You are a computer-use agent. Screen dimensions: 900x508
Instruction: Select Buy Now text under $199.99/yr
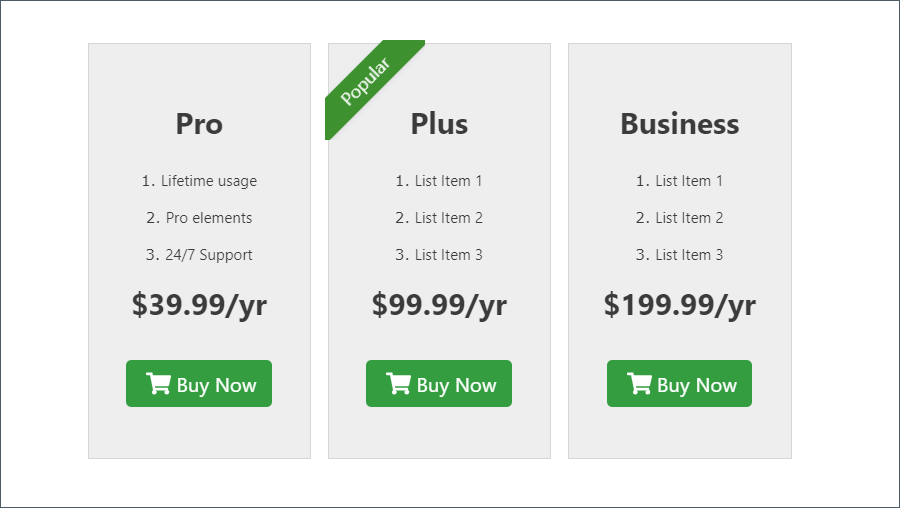click(x=697, y=385)
